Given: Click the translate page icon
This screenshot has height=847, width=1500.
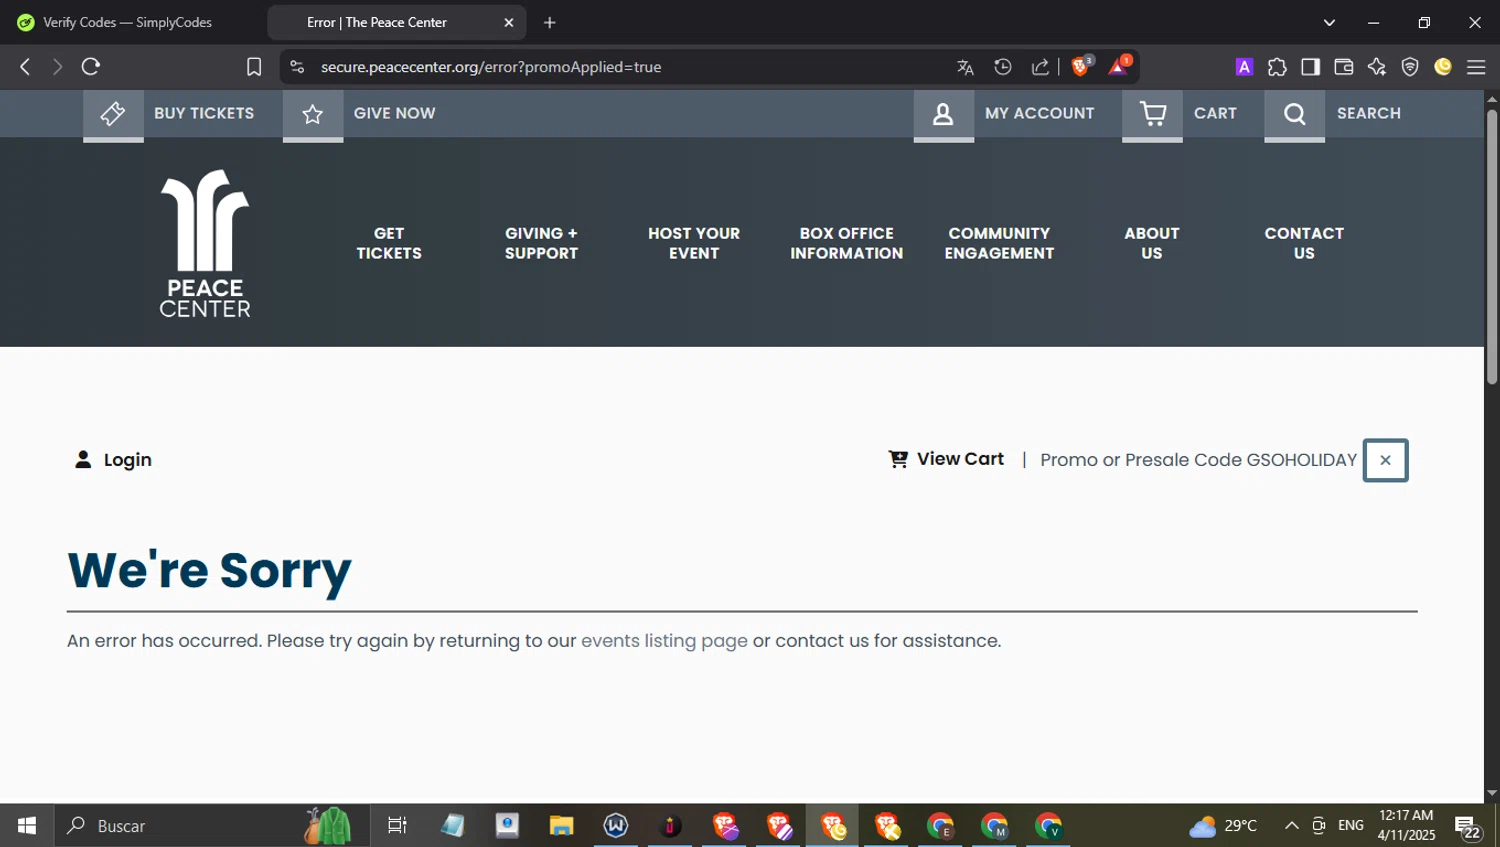Looking at the screenshot, I should [x=965, y=67].
